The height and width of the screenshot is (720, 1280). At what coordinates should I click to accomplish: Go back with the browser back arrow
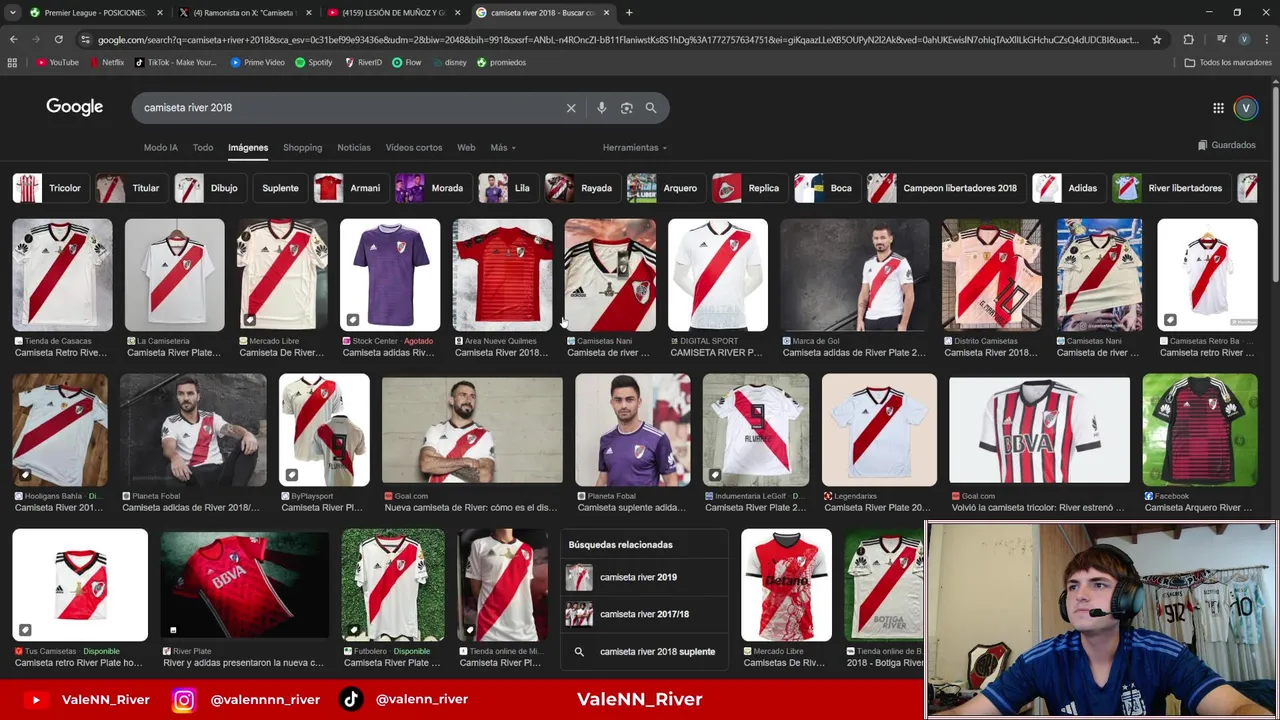pos(13,39)
